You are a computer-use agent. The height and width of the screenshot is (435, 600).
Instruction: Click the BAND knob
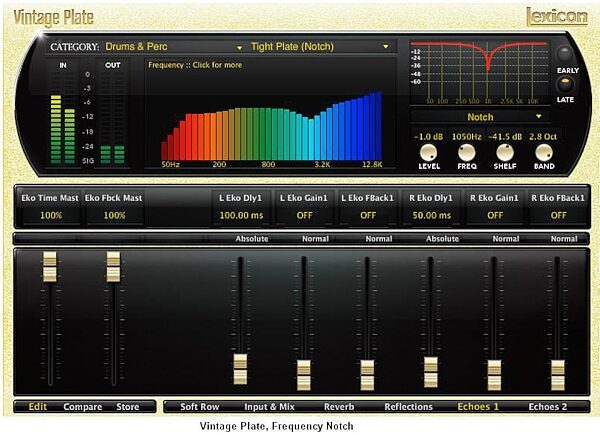[543, 153]
